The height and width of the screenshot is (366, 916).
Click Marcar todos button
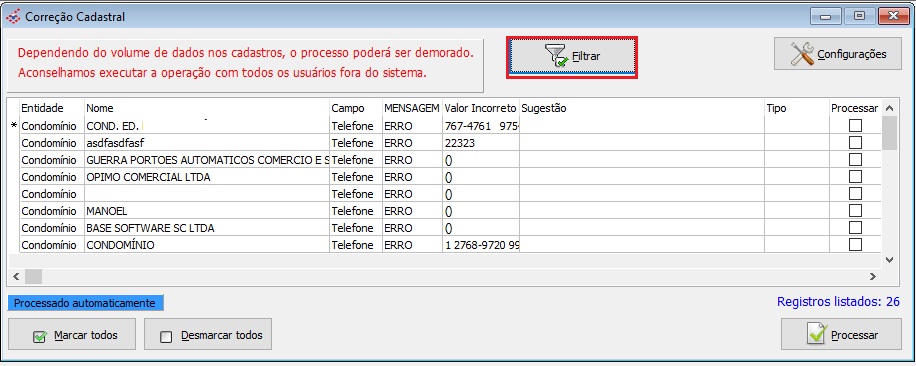pyautogui.click(x=72, y=335)
